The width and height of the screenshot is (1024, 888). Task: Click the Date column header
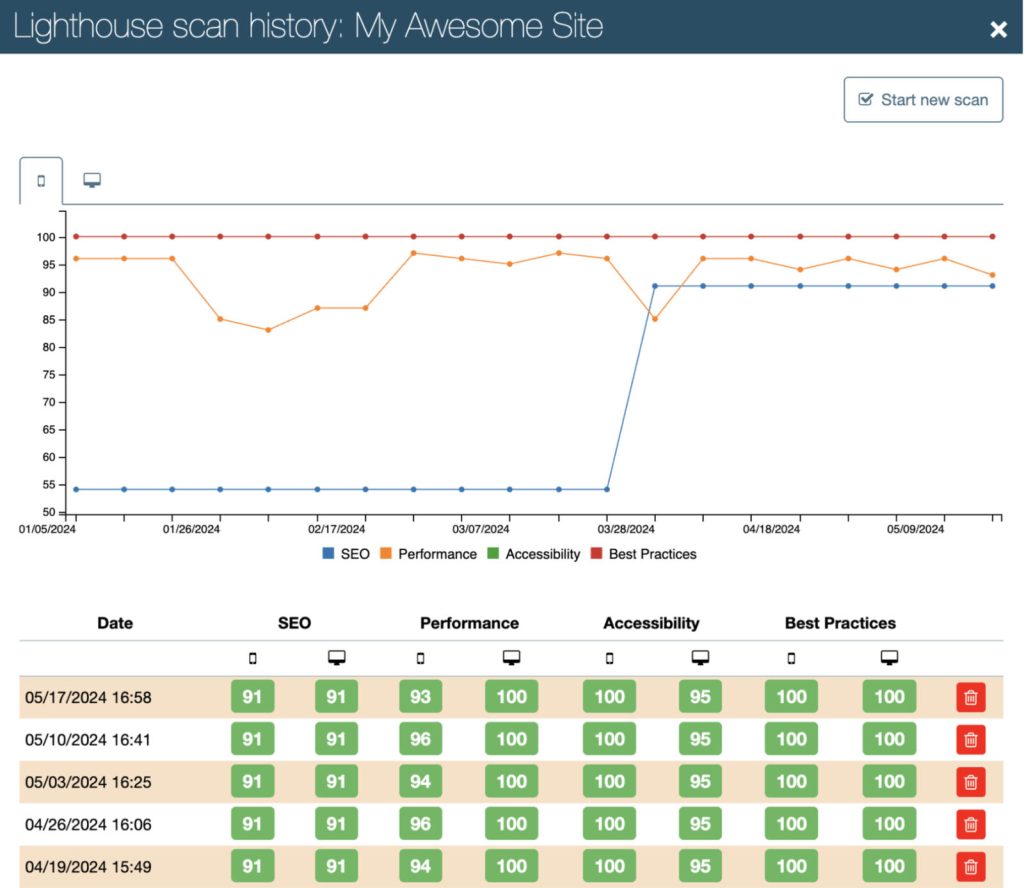[115, 623]
